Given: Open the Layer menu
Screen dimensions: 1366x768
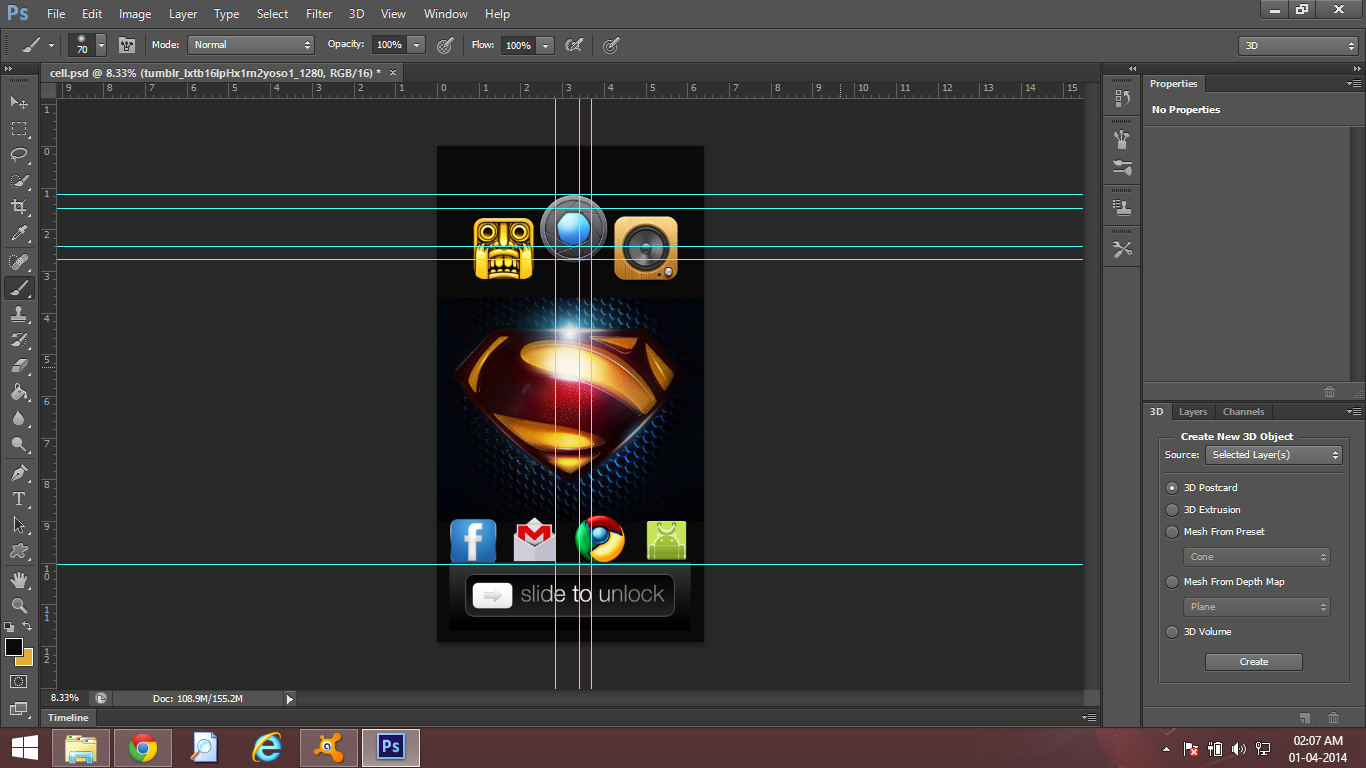Looking at the screenshot, I should (x=183, y=14).
